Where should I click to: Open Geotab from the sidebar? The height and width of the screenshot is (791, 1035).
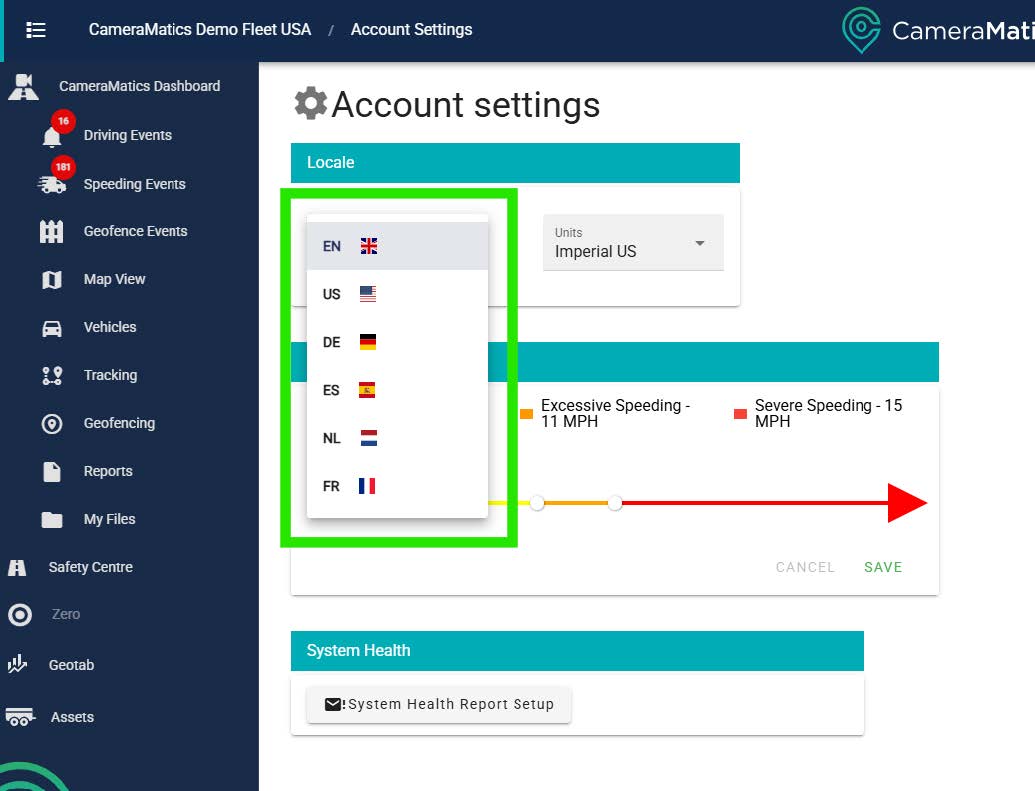pyautogui.click(x=71, y=665)
